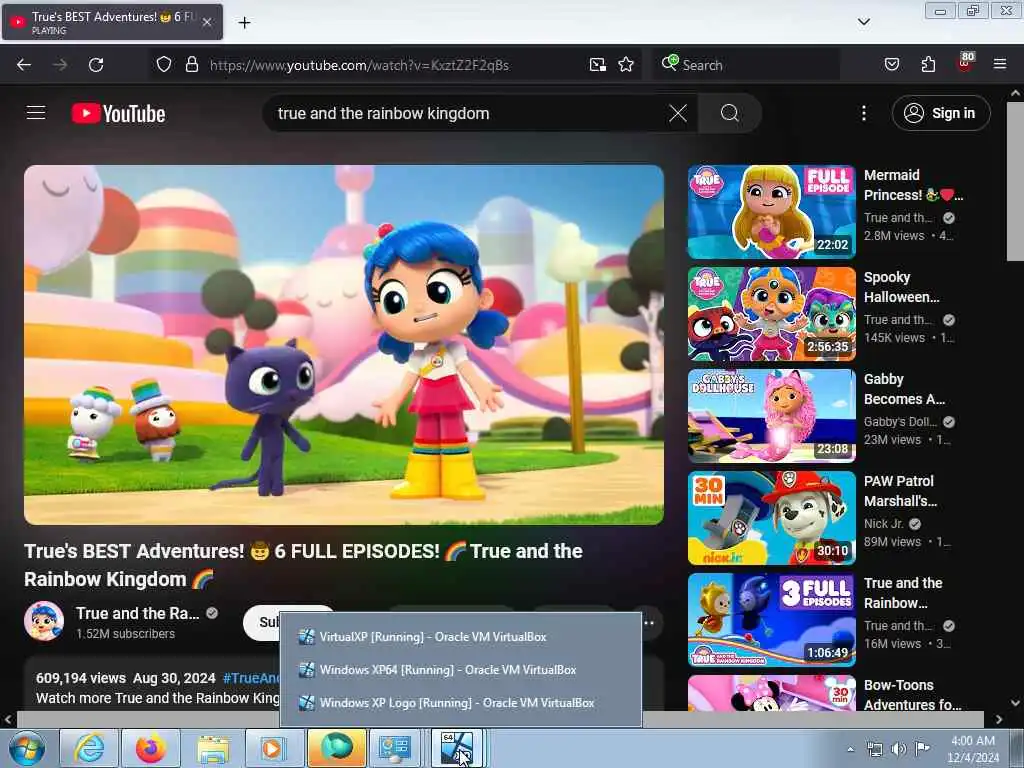Open Action Center flag tray icon
1024x768 pixels.
coord(922,749)
